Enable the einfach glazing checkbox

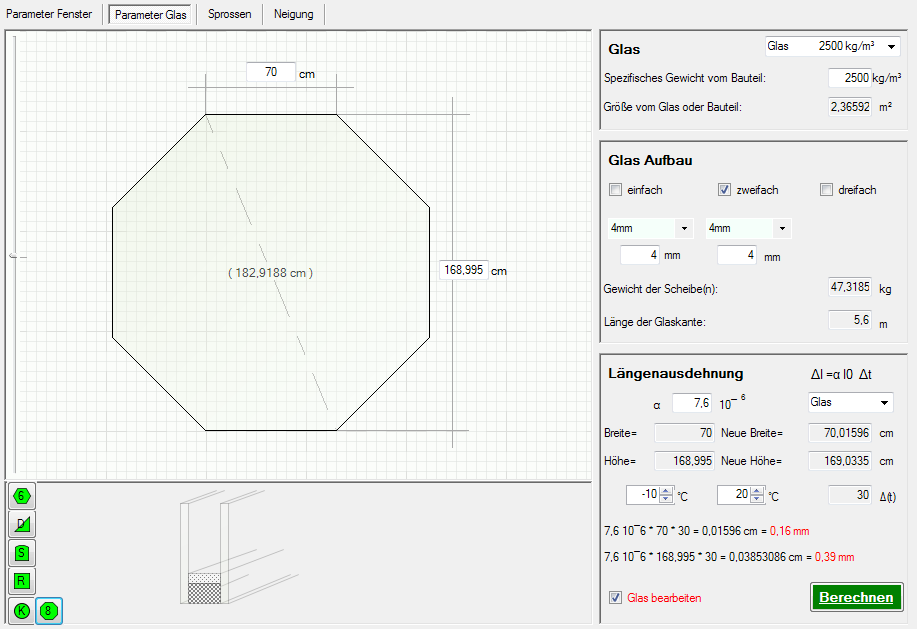pyautogui.click(x=615, y=190)
